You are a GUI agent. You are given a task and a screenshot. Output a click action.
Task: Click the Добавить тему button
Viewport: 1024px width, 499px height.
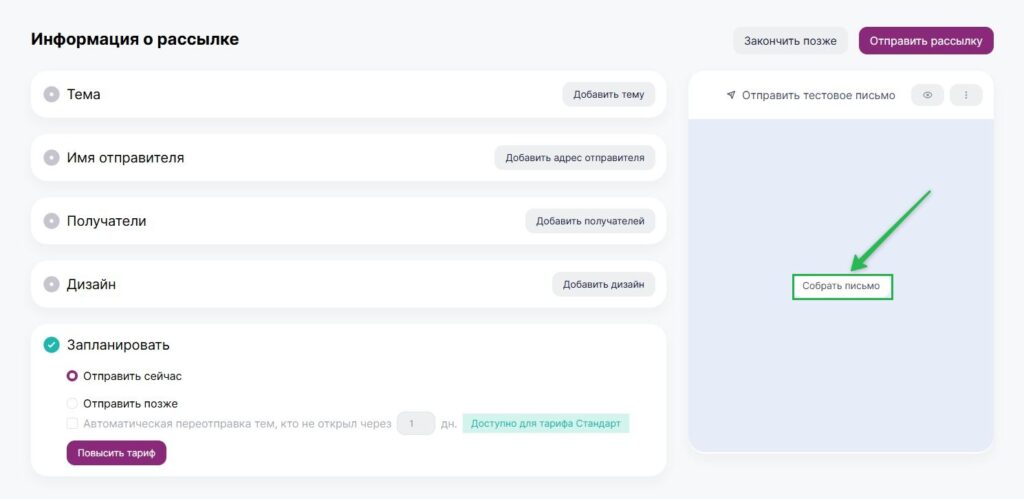tap(609, 95)
